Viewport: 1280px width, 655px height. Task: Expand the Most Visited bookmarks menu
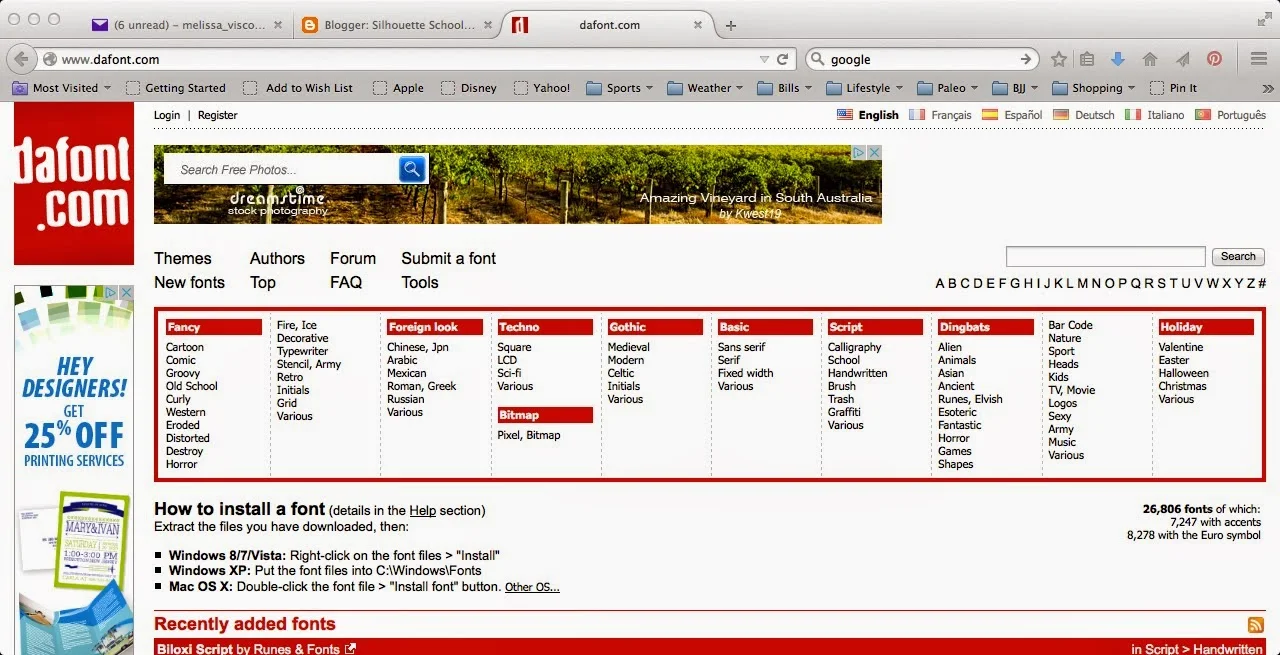coord(62,88)
